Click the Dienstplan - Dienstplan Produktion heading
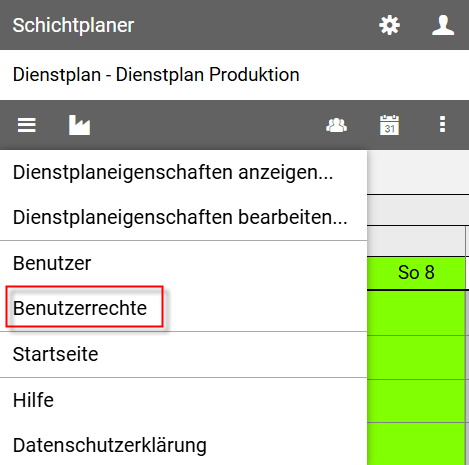The height and width of the screenshot is (465, 469). (156, 75)
